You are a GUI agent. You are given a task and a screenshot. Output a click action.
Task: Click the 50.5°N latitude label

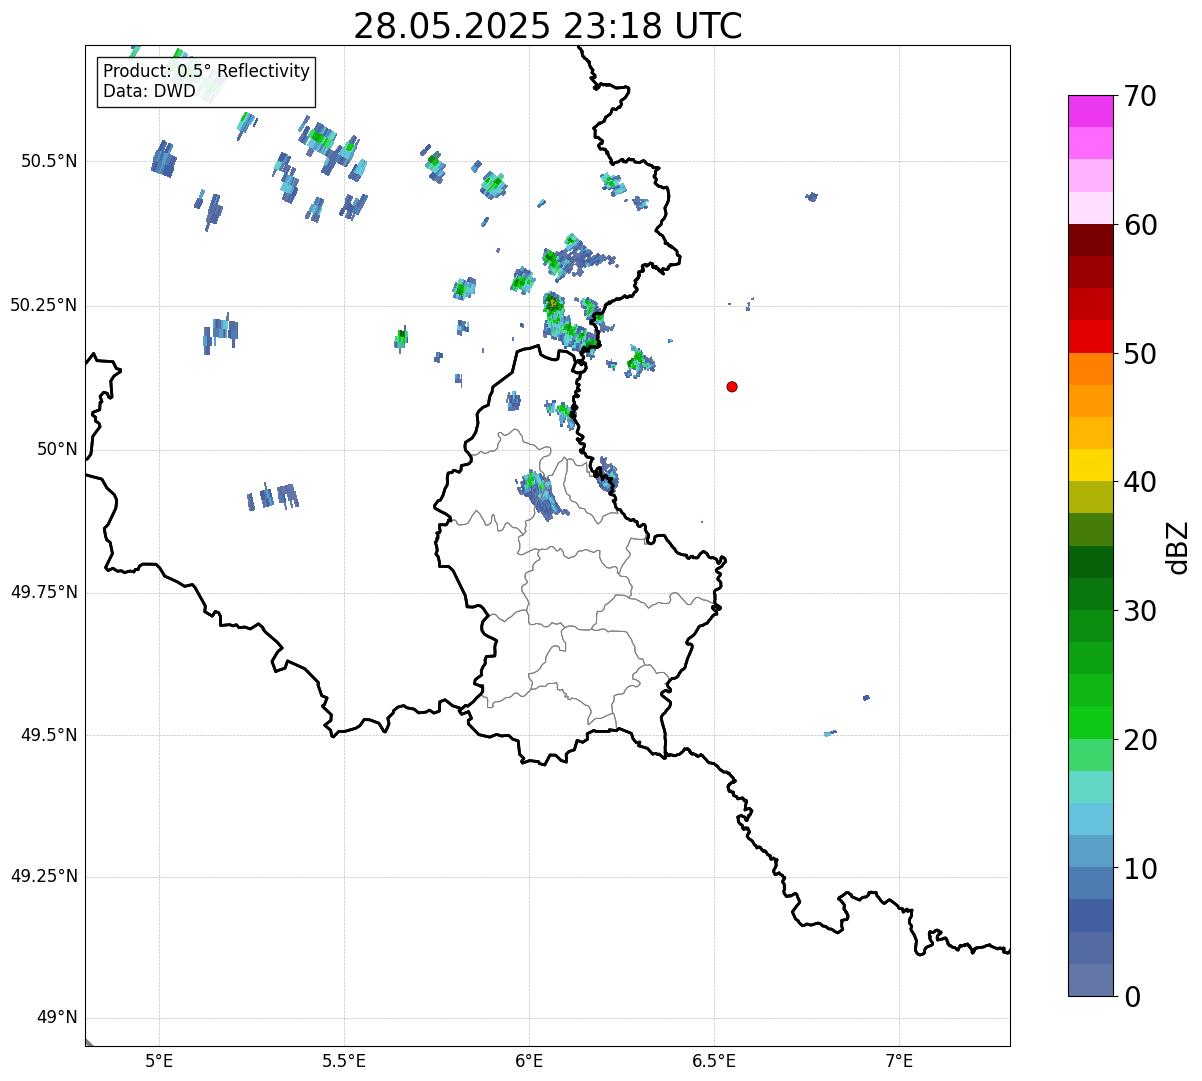click(x=49, y=161)
